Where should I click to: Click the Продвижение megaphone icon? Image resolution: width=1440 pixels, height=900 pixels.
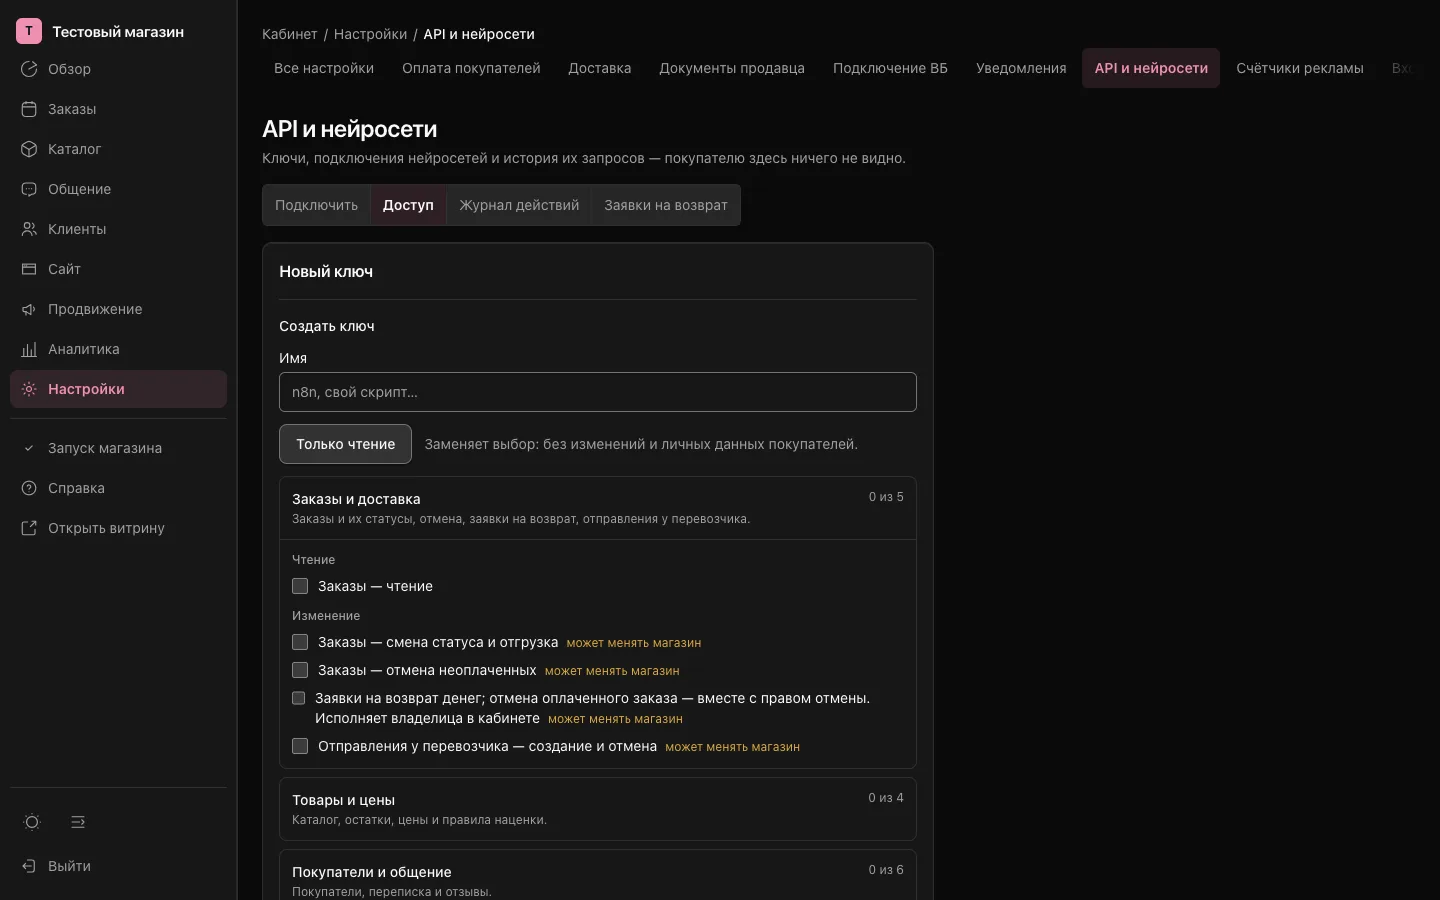(29, 309)
